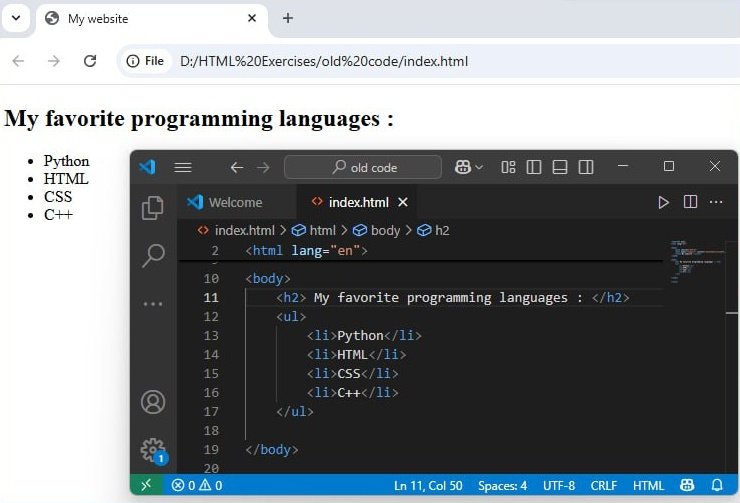This screenshot has width=740, height=503.
Task: Click the ul opening tag on line 12
Action: 291,317
